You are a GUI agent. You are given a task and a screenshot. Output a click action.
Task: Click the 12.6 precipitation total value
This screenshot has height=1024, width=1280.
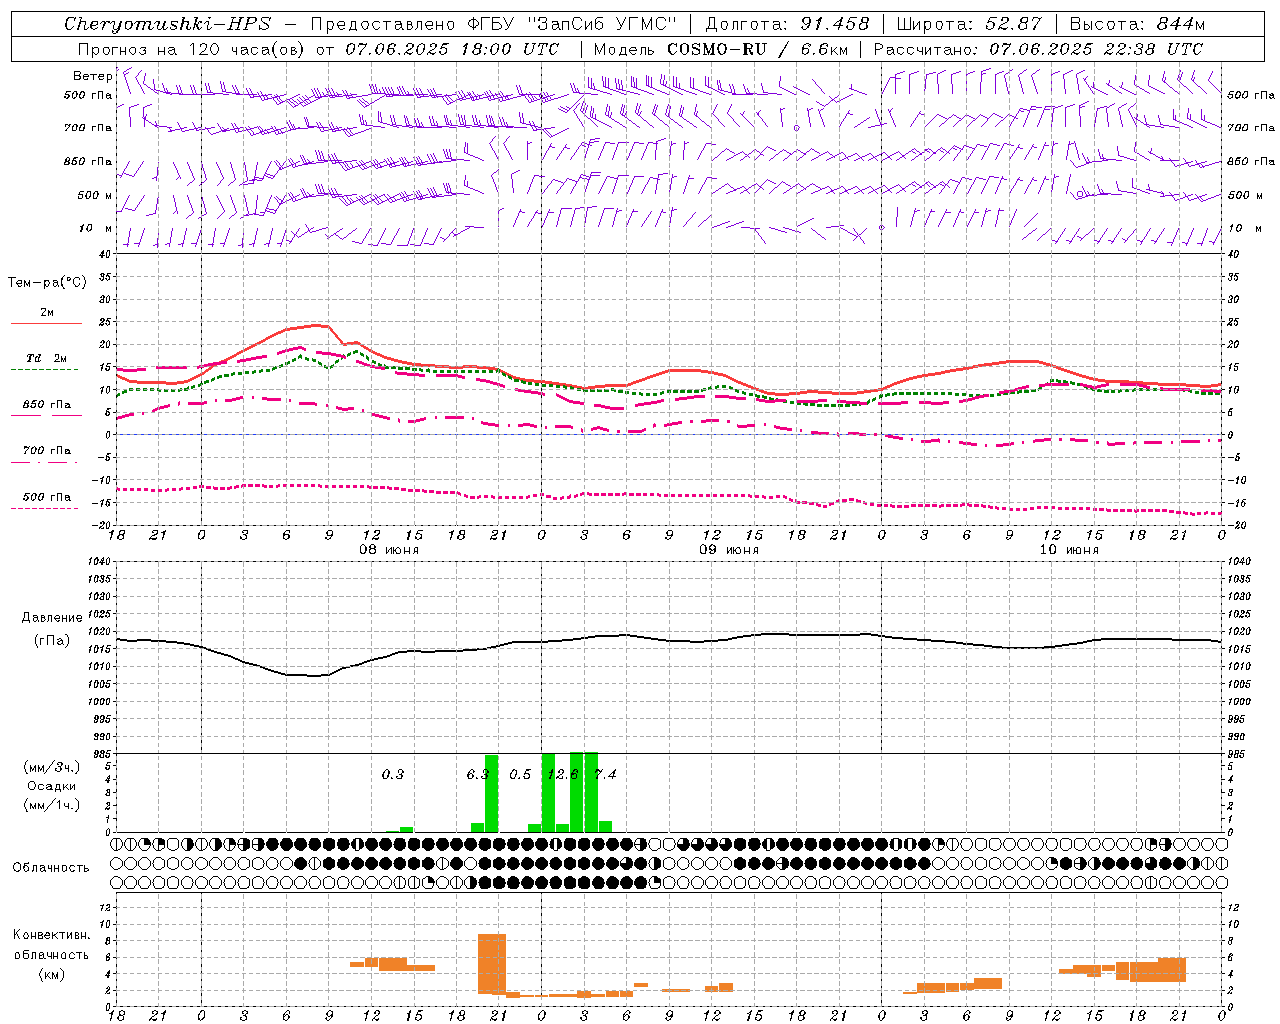point(562,774)
